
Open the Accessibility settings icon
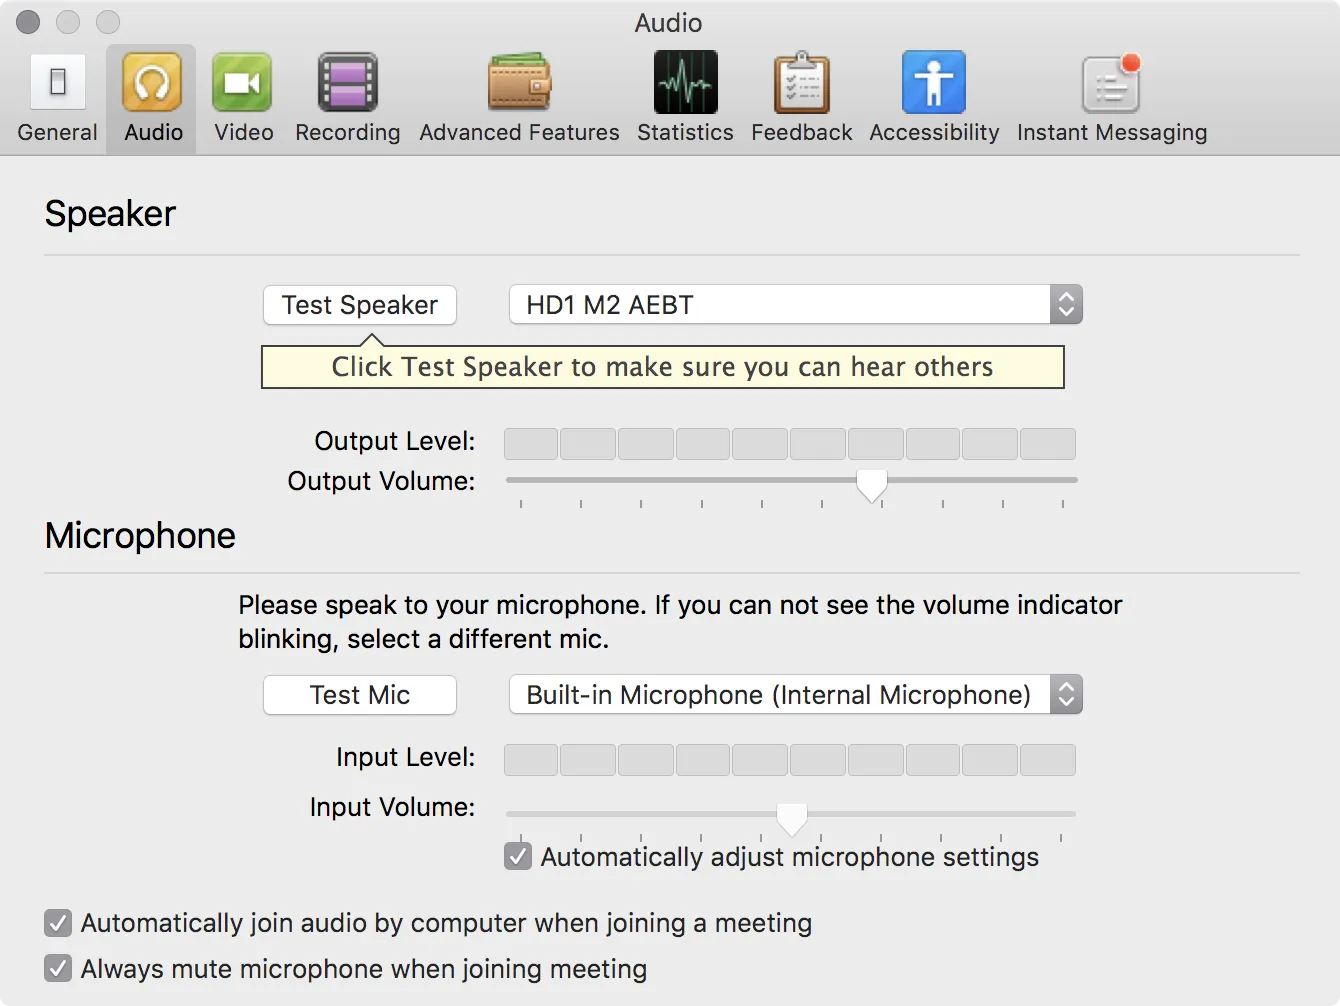[x=933, y=83]
